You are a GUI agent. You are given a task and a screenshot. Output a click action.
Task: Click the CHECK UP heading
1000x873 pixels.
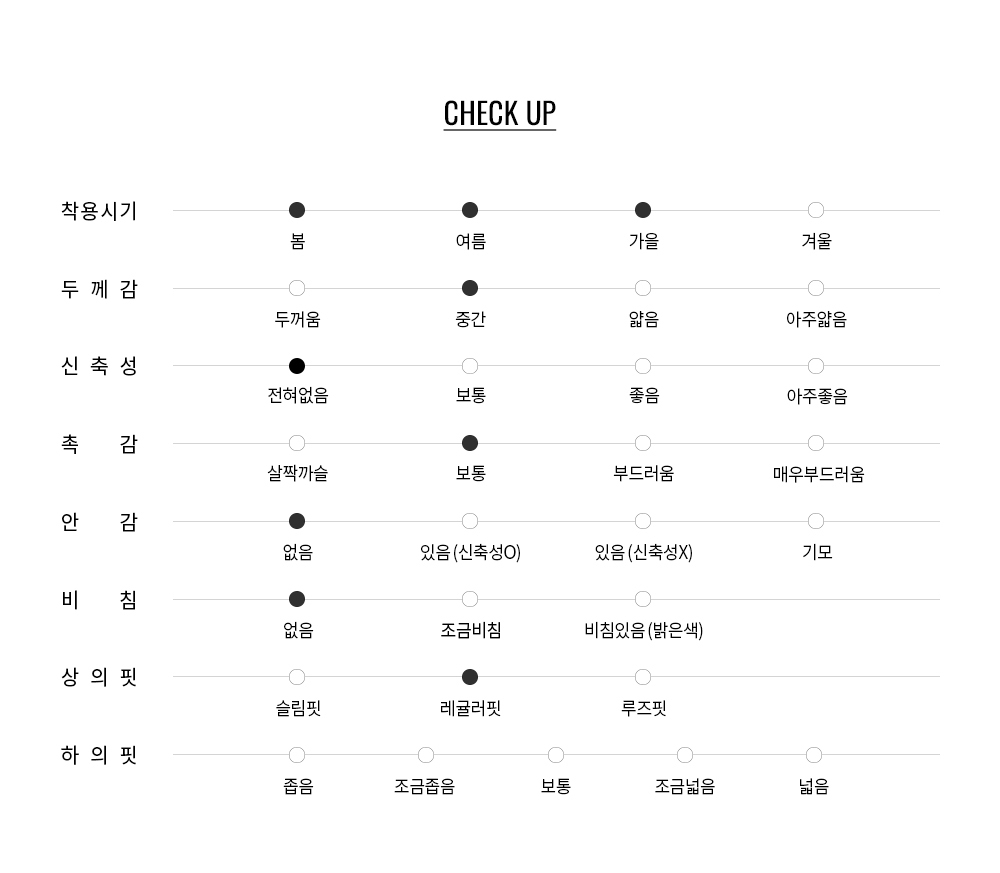point(499,114)
